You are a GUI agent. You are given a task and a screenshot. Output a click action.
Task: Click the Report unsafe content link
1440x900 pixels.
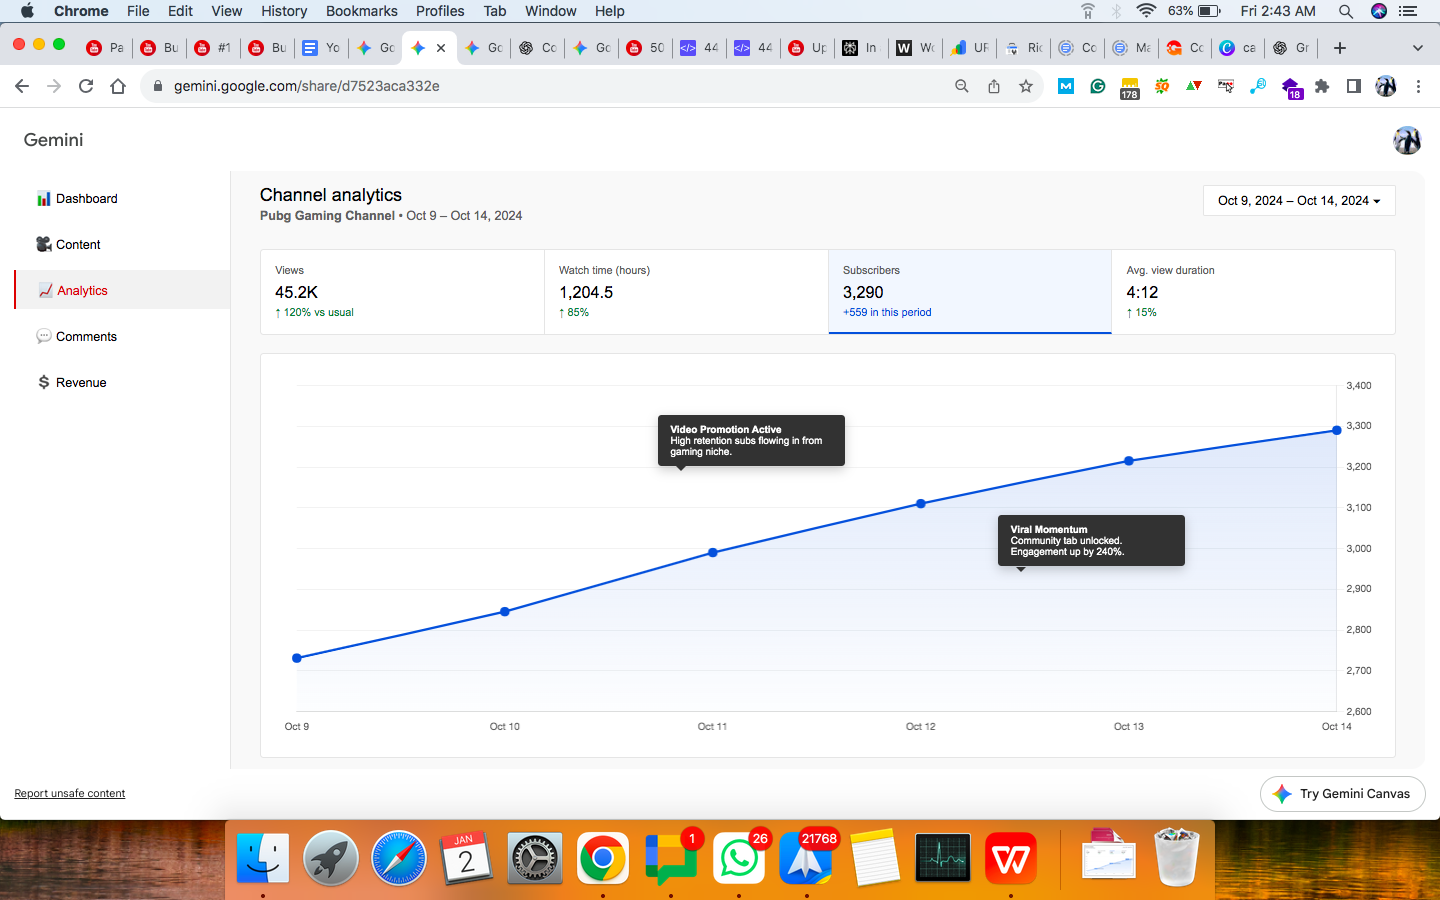[x=69, y=793]
